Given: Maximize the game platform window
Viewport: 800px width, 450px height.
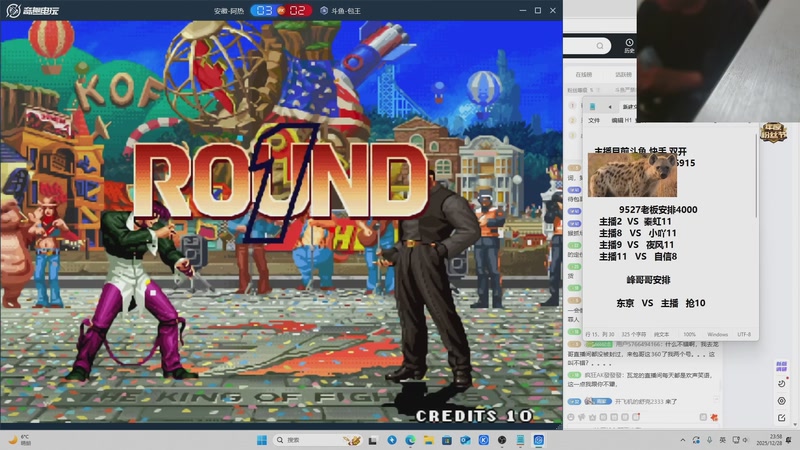Looking at the screenshot, I should tap(538, 10).
